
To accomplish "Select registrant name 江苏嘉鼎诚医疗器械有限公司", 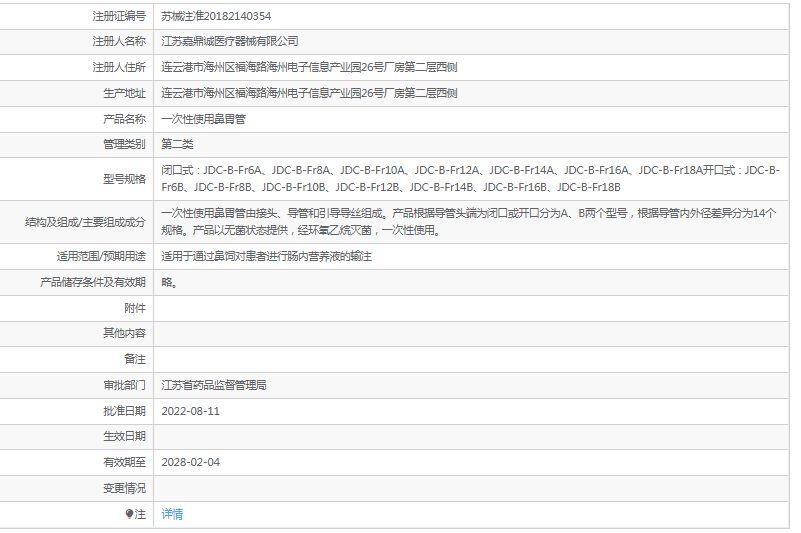I will coord(230,41).
